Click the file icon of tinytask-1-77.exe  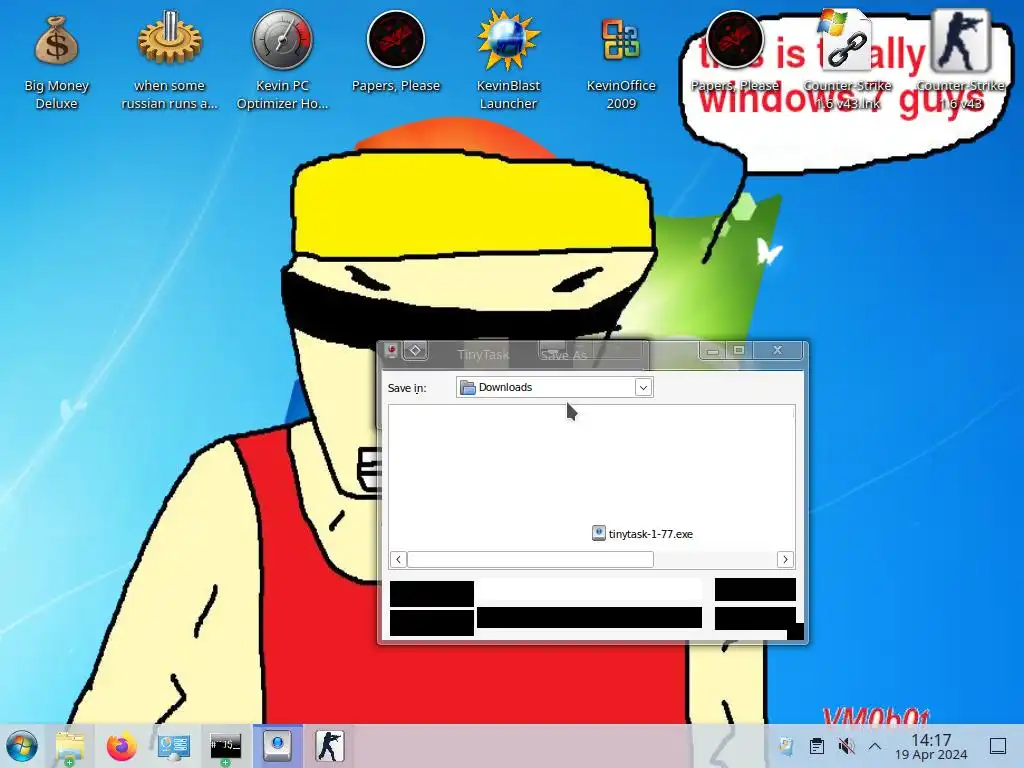(598, 534)
